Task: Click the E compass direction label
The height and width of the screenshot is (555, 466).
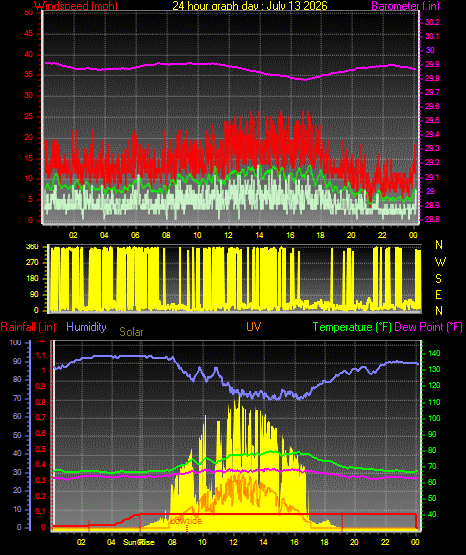Action: [x=438, y=295]
